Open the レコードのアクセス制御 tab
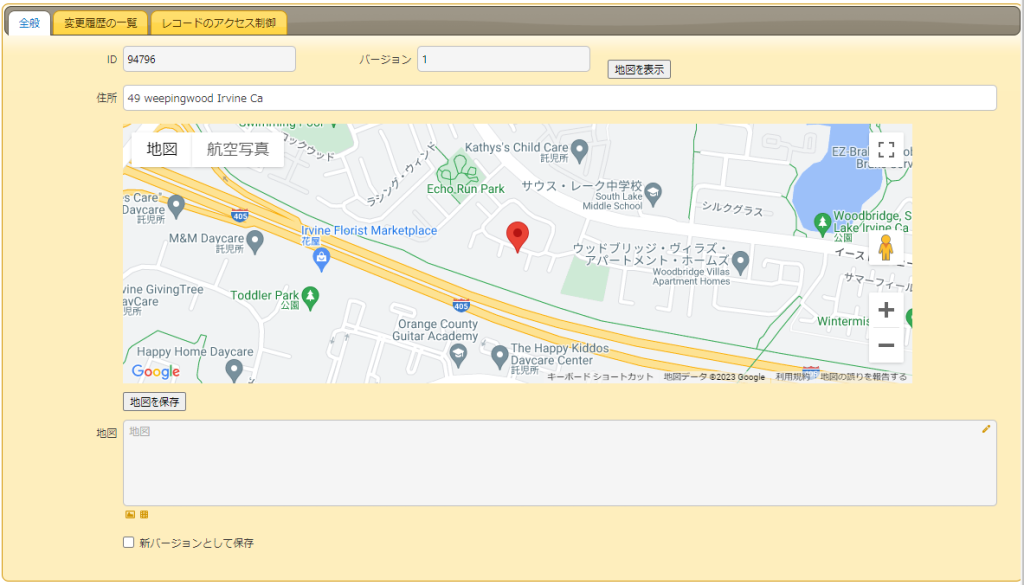Viewport: 1024px width, 585px height. coord(219,24)
